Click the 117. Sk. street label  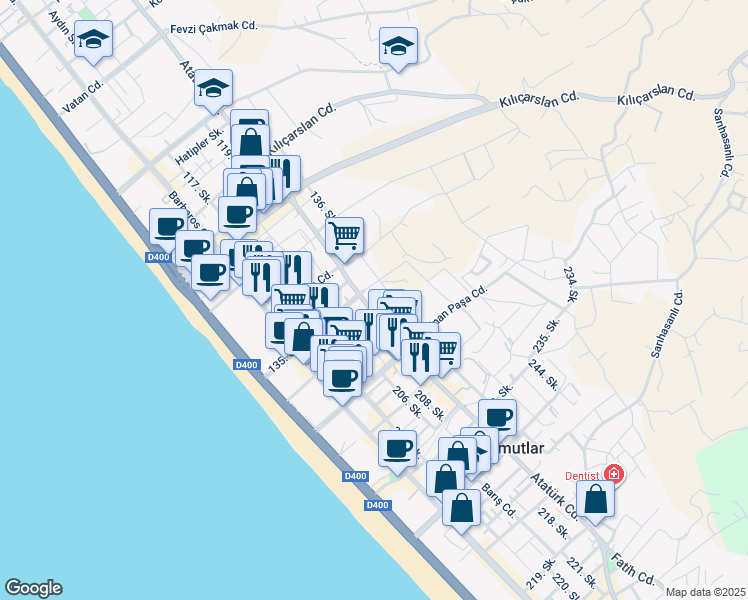[196, 187]
